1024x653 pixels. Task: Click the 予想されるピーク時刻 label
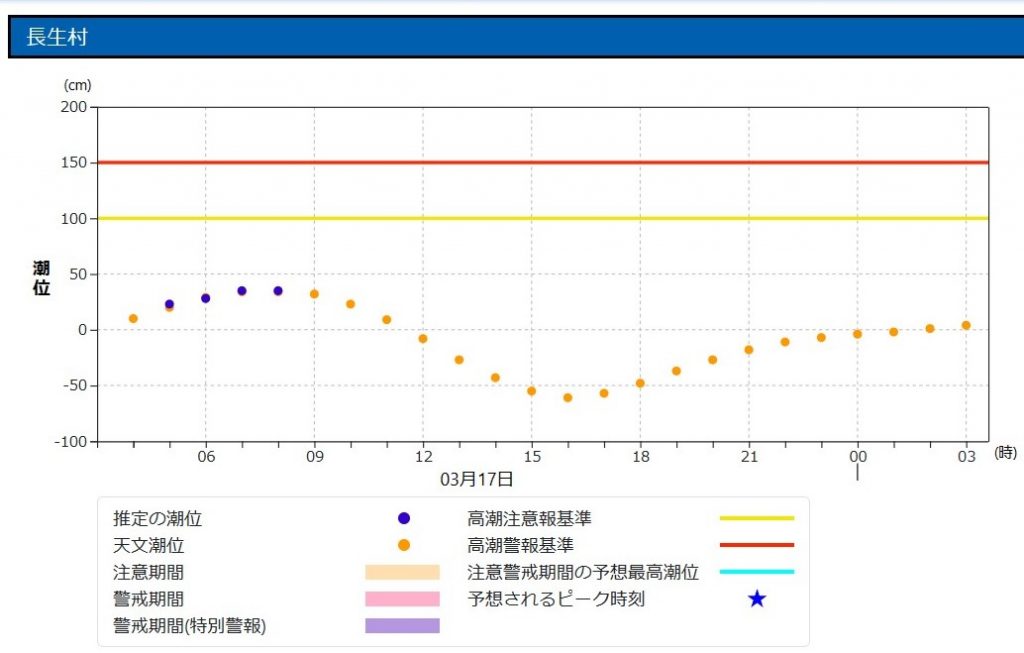(x=556, y=599)
